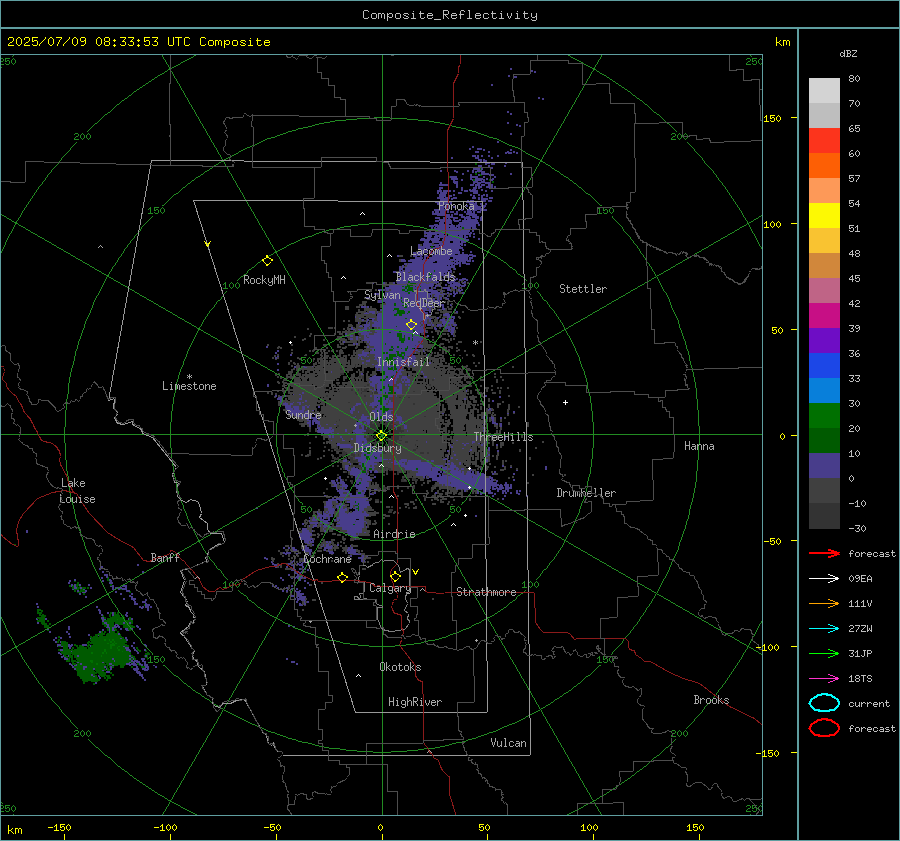
Task: Select the cyan 27ZW arrow icon
Action: (824, 629)
